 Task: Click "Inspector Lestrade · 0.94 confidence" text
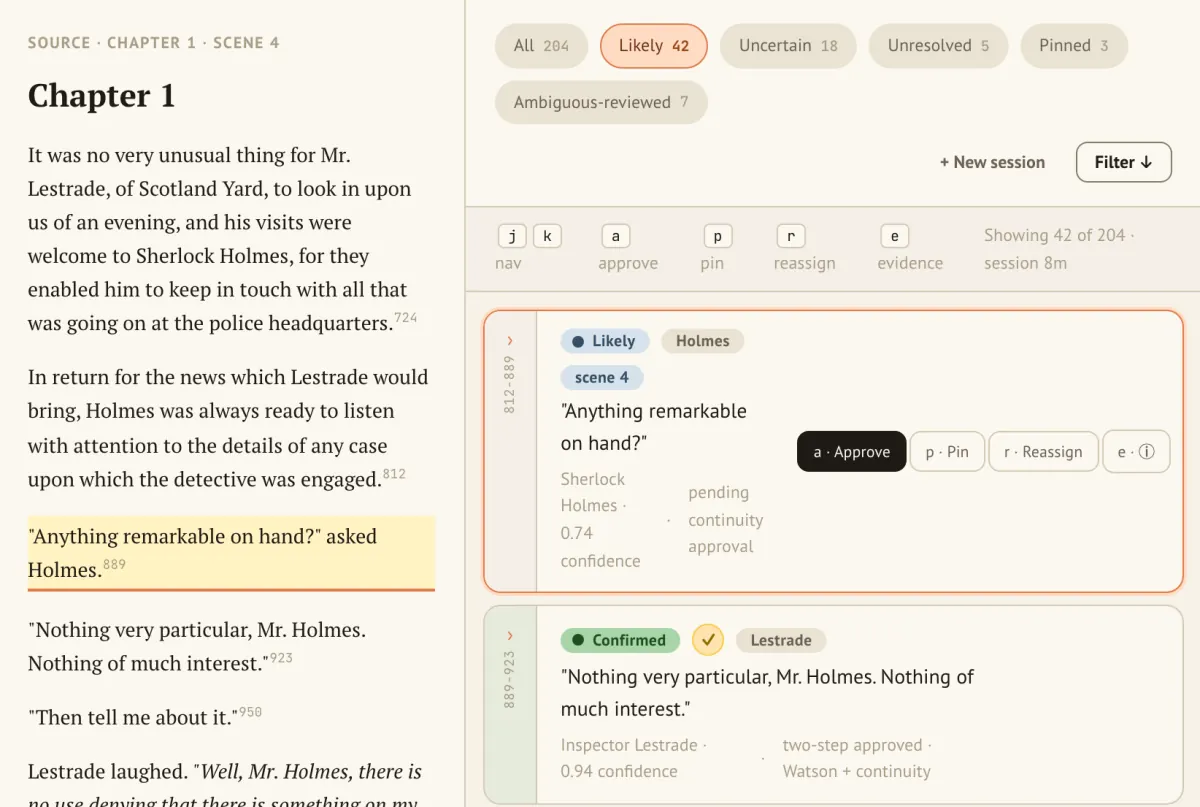pyautogui.click(x=634, y=758)
